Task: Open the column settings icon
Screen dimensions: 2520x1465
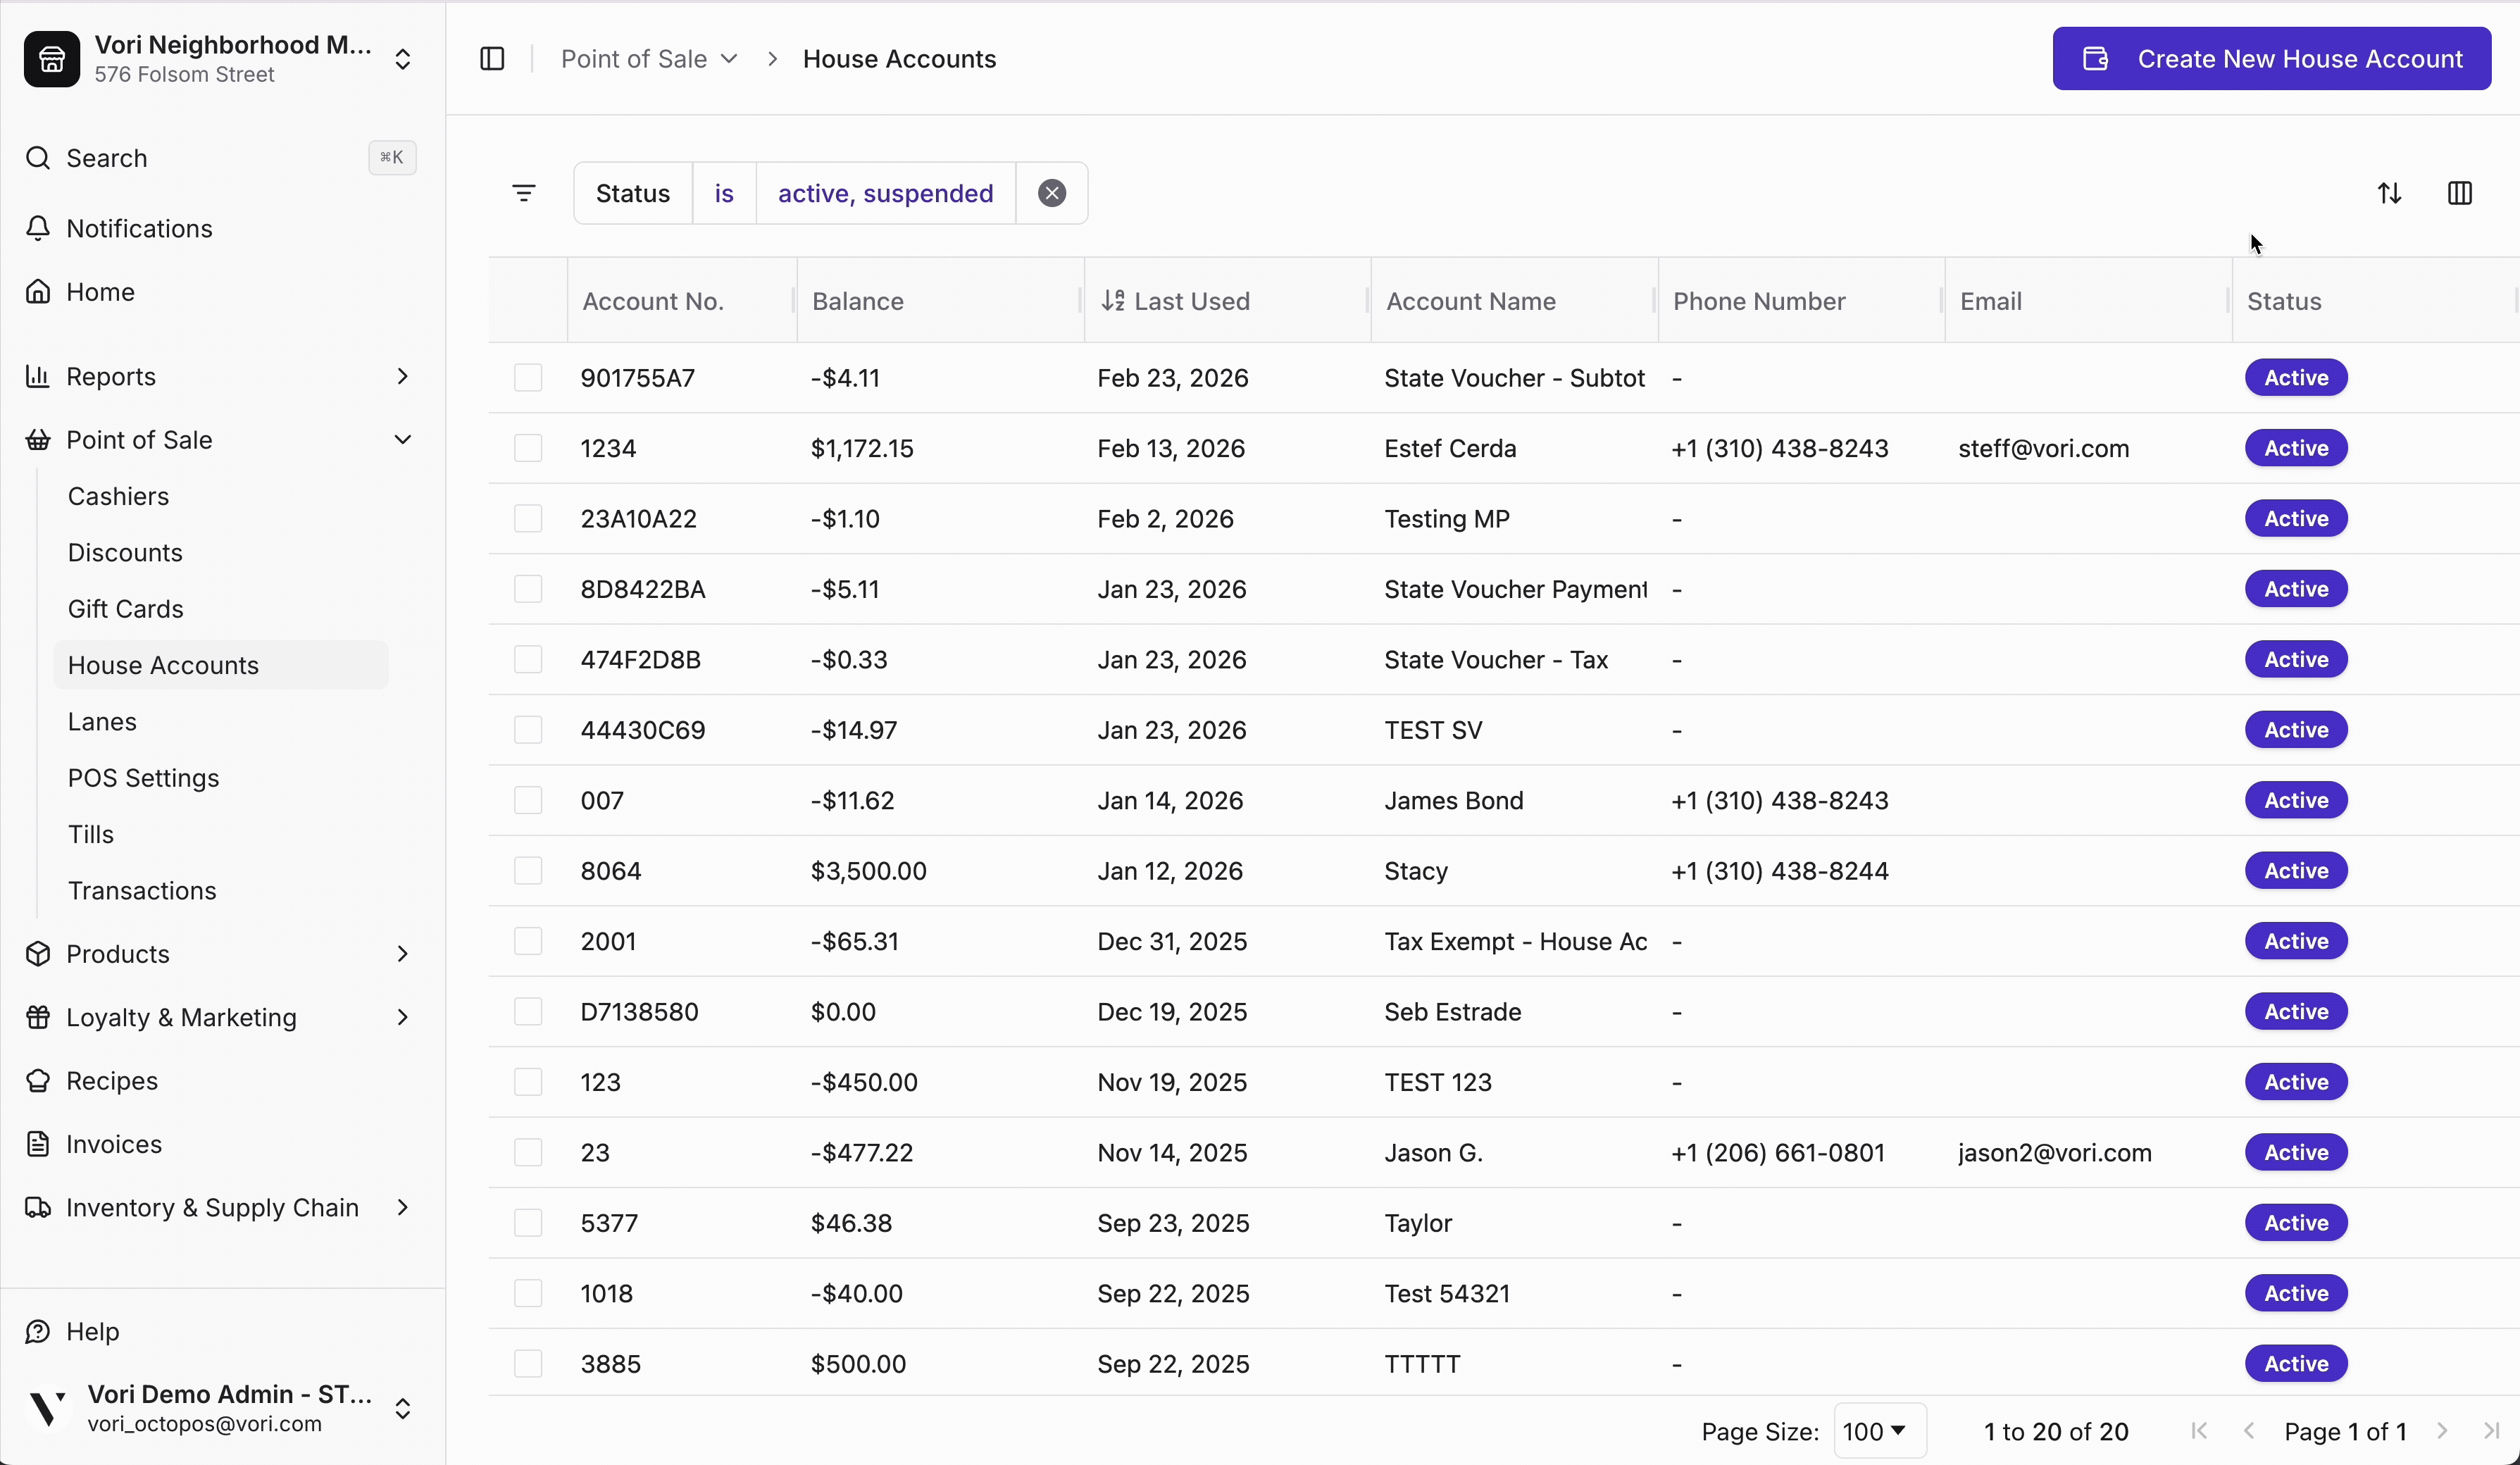Action: (2460, 193)
